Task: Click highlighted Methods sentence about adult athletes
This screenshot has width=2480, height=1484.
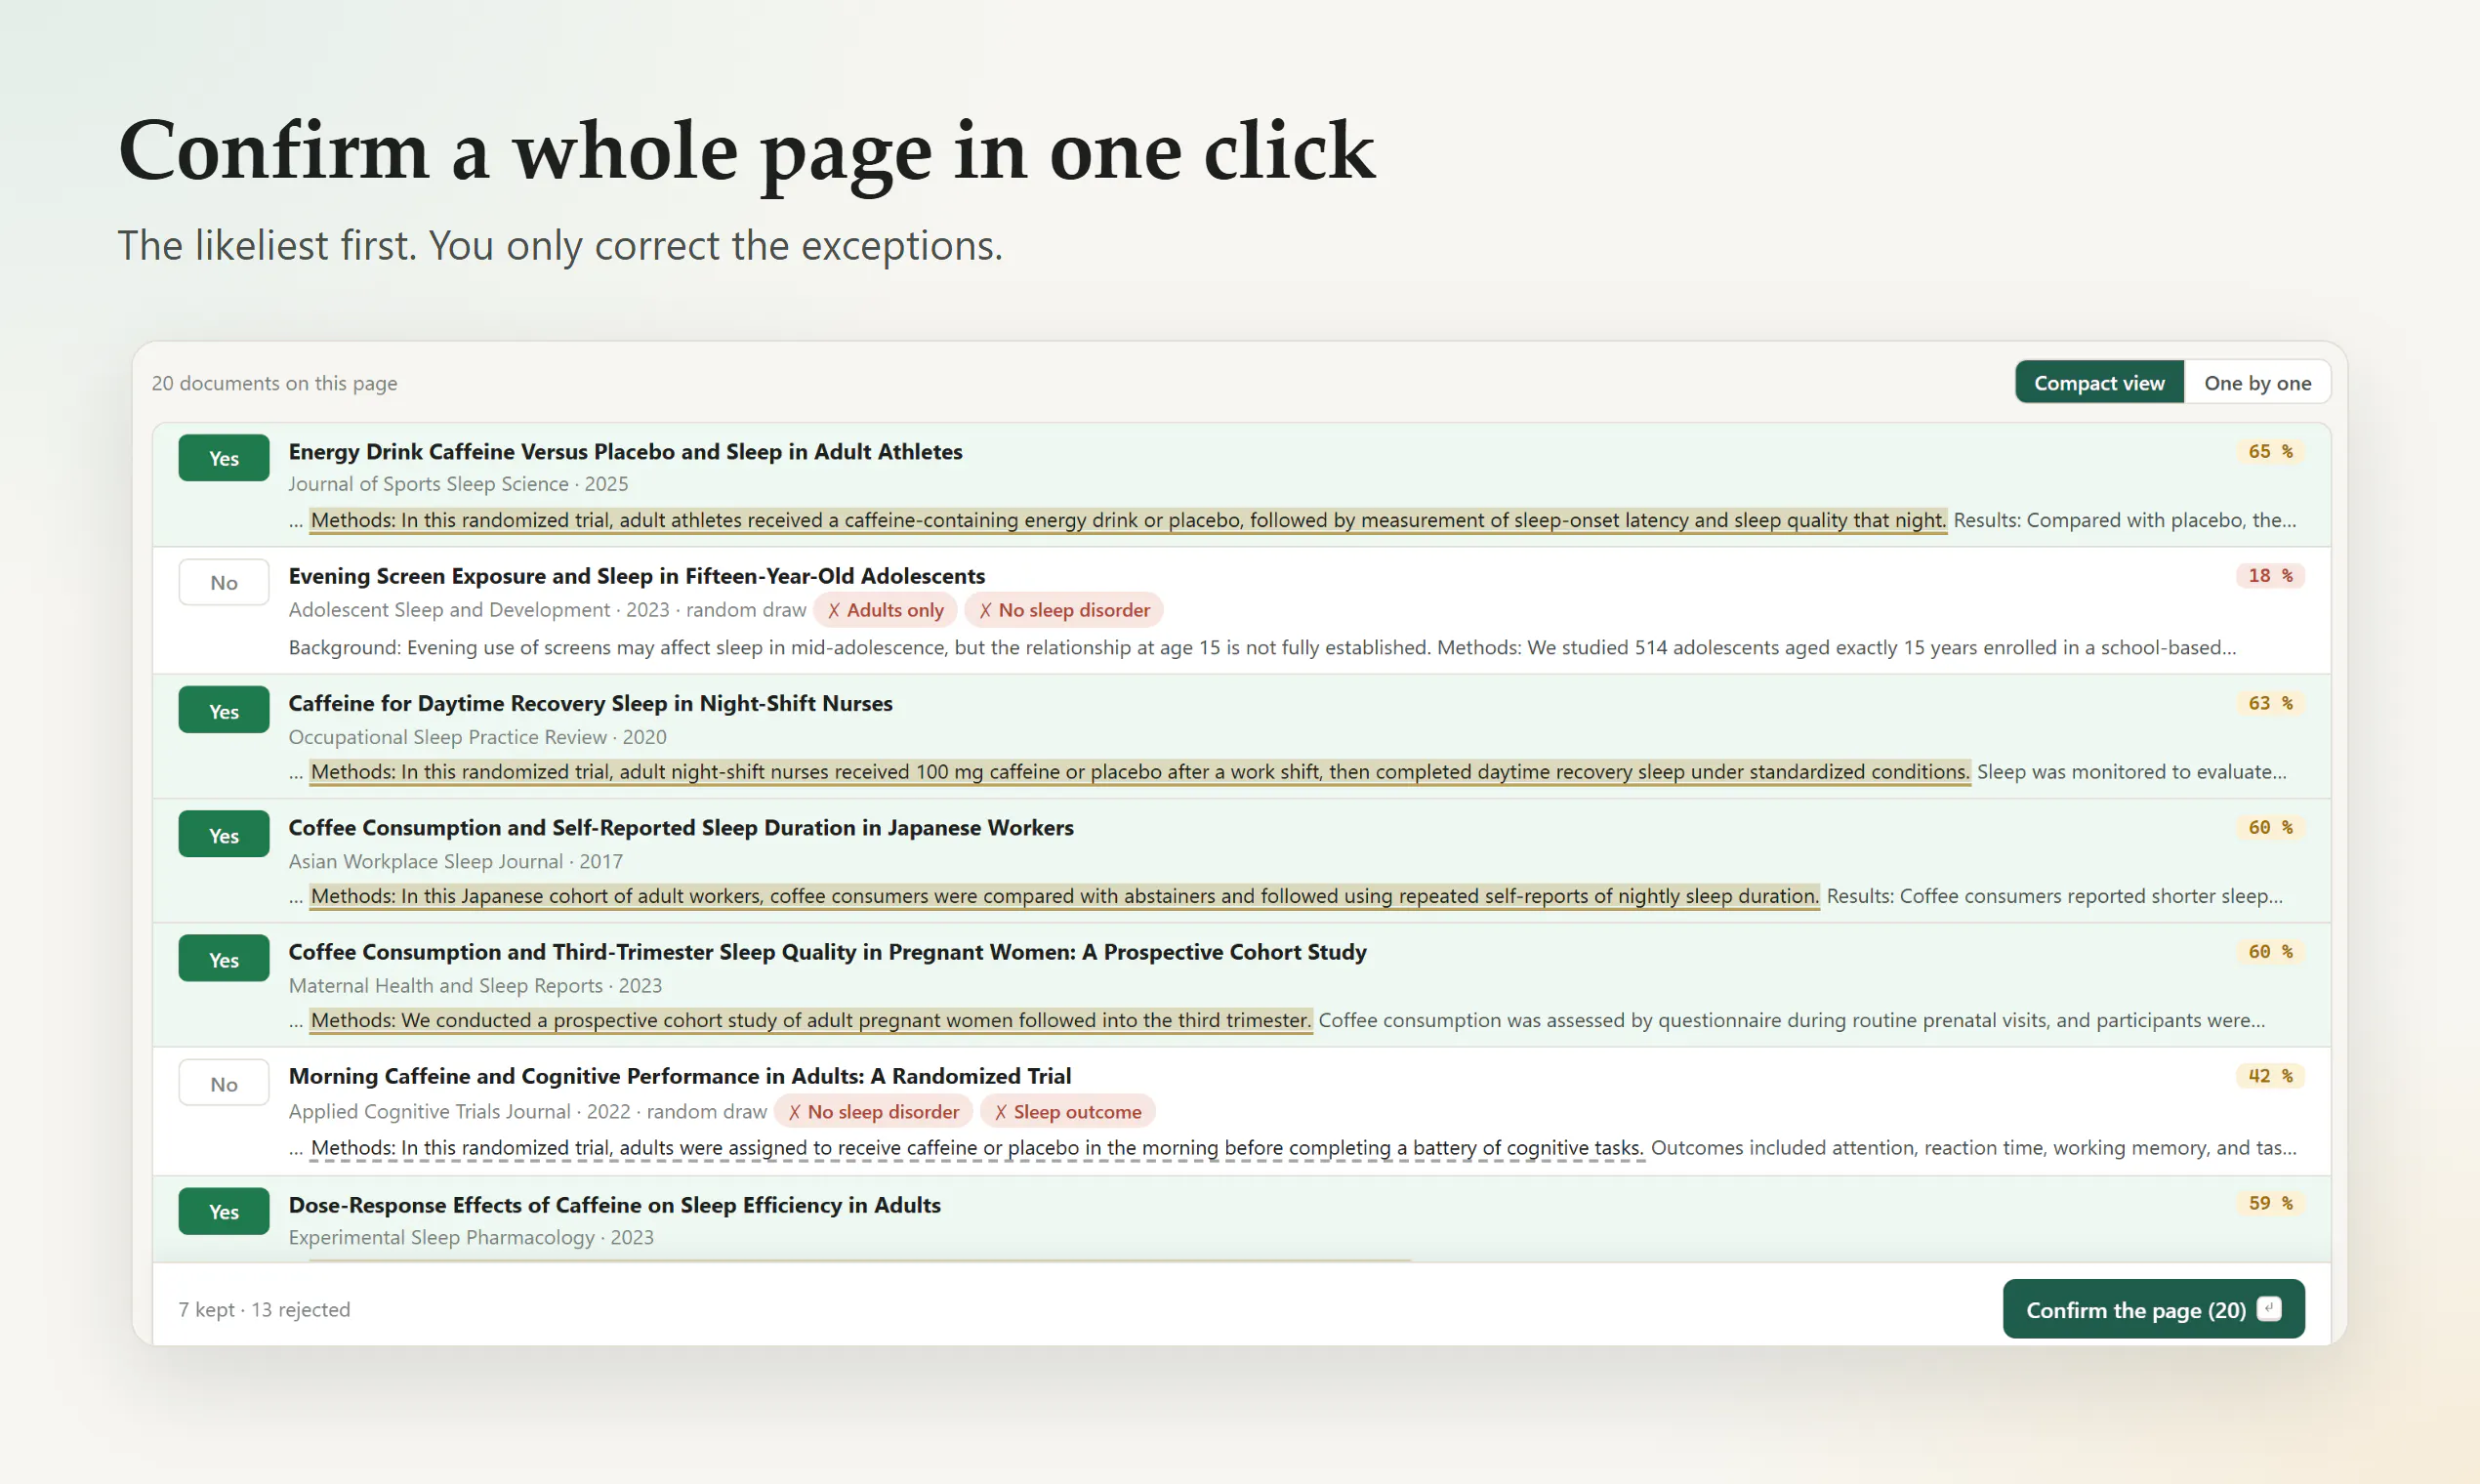Action: pos(1128,520)
